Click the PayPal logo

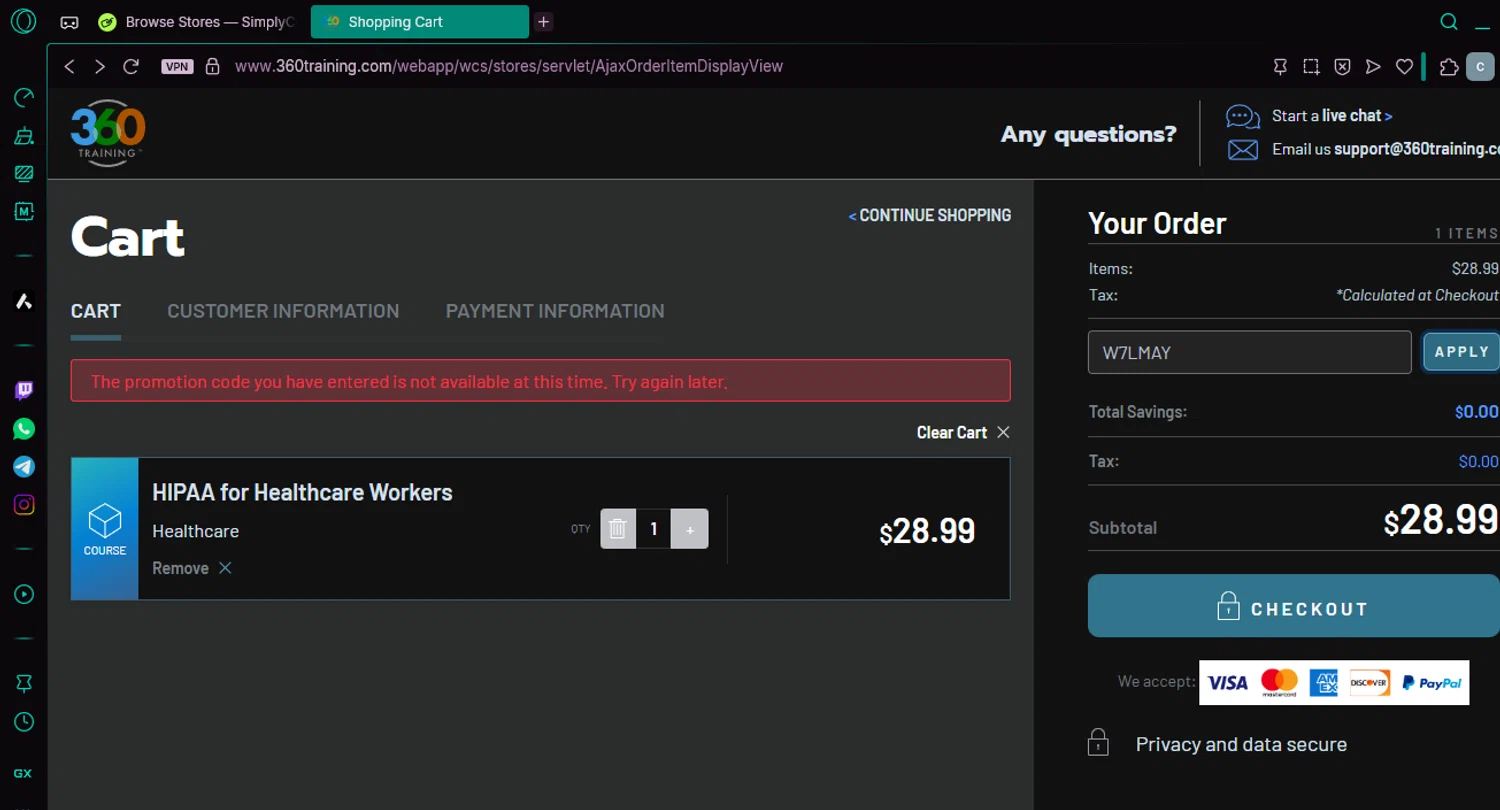[x=1432, y=683]
